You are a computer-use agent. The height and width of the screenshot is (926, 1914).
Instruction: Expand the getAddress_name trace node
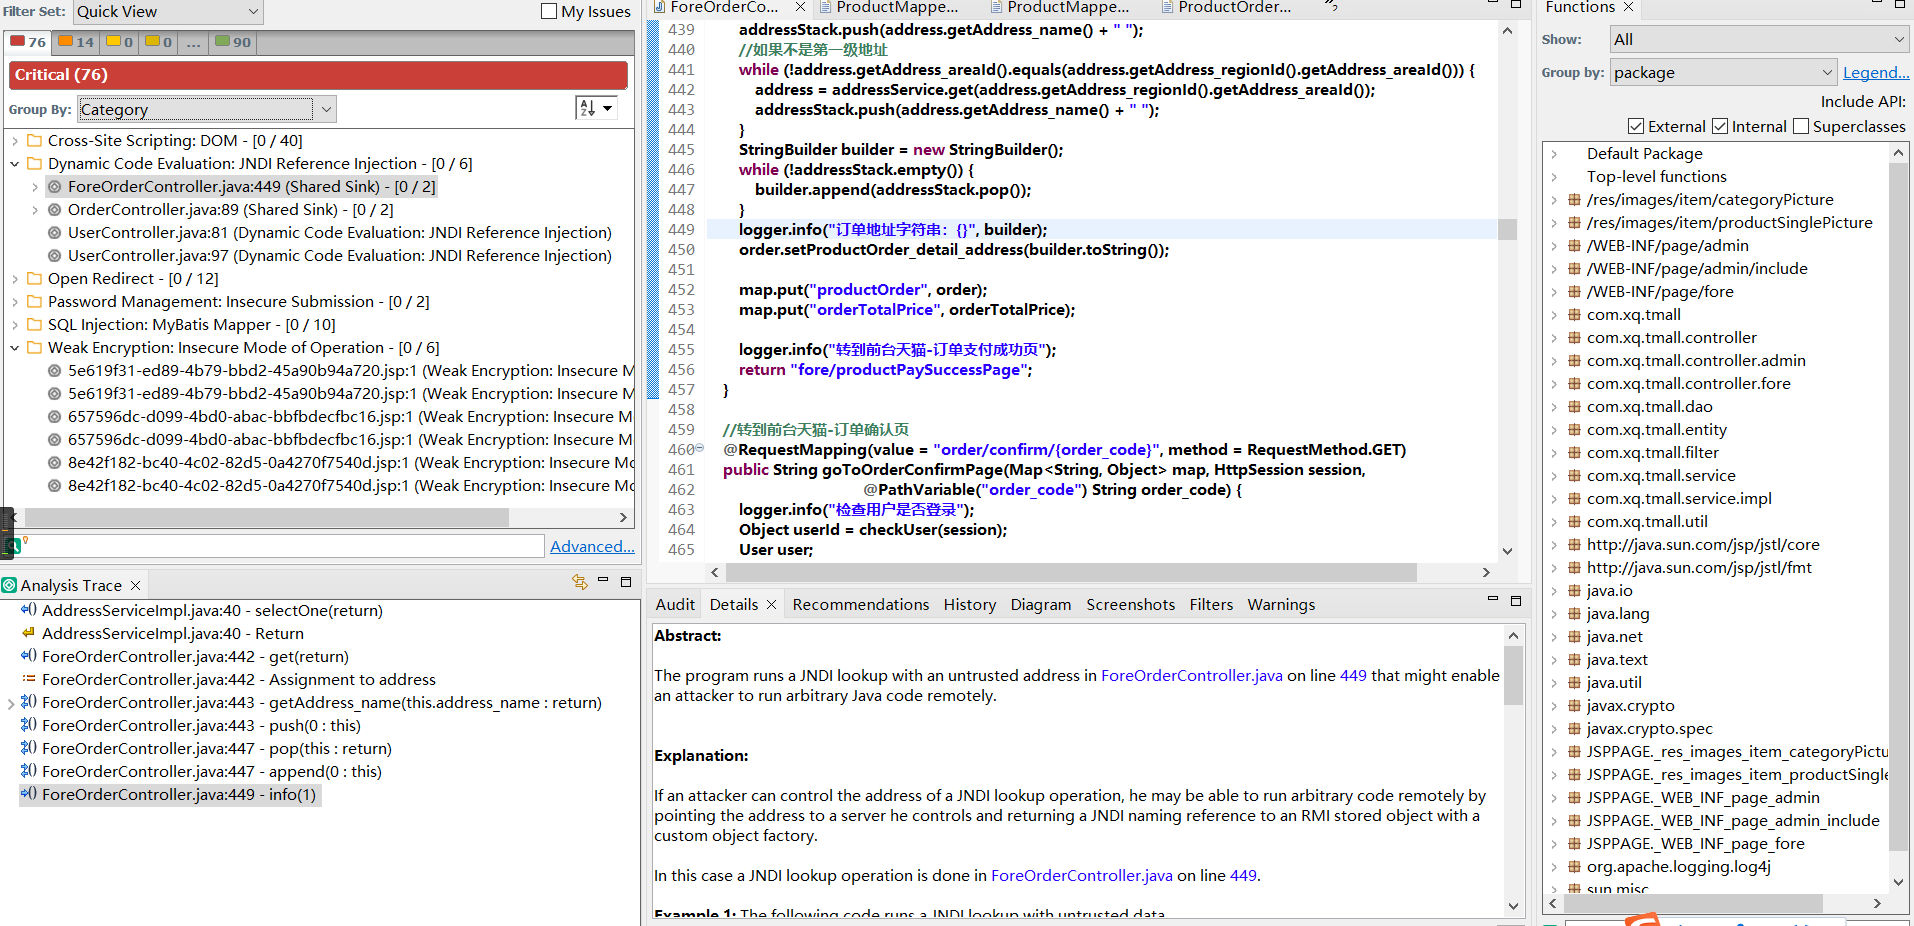[10, 703]
